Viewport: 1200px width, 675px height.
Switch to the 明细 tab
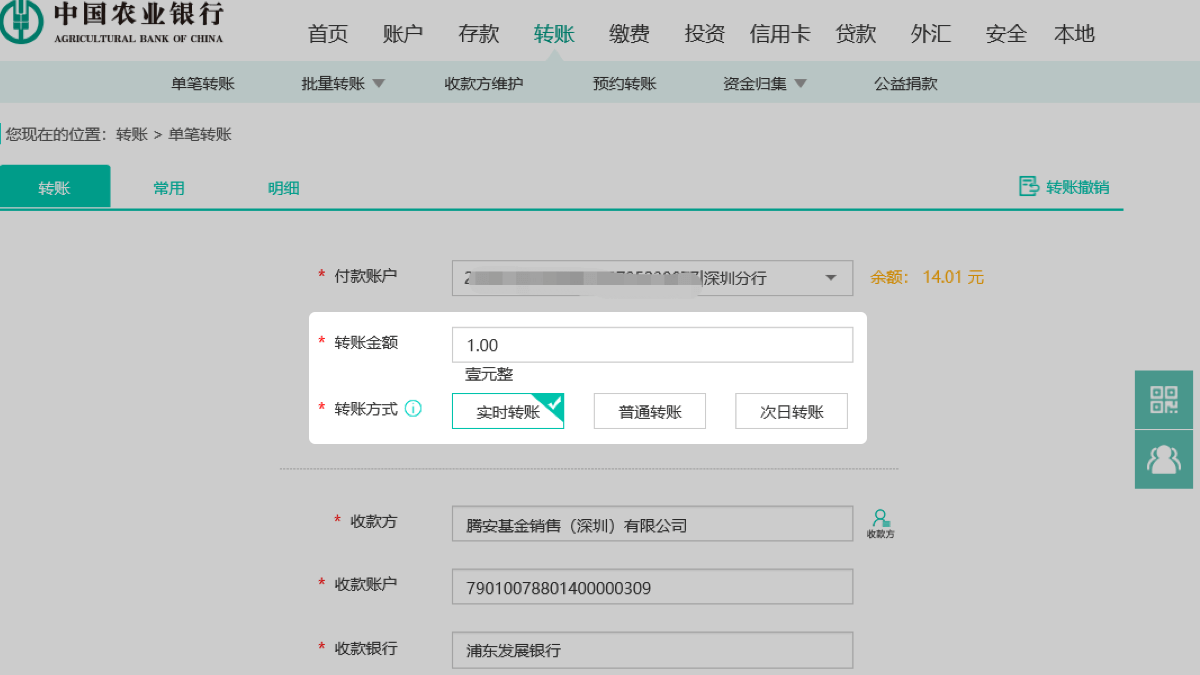tap(283, 188)
